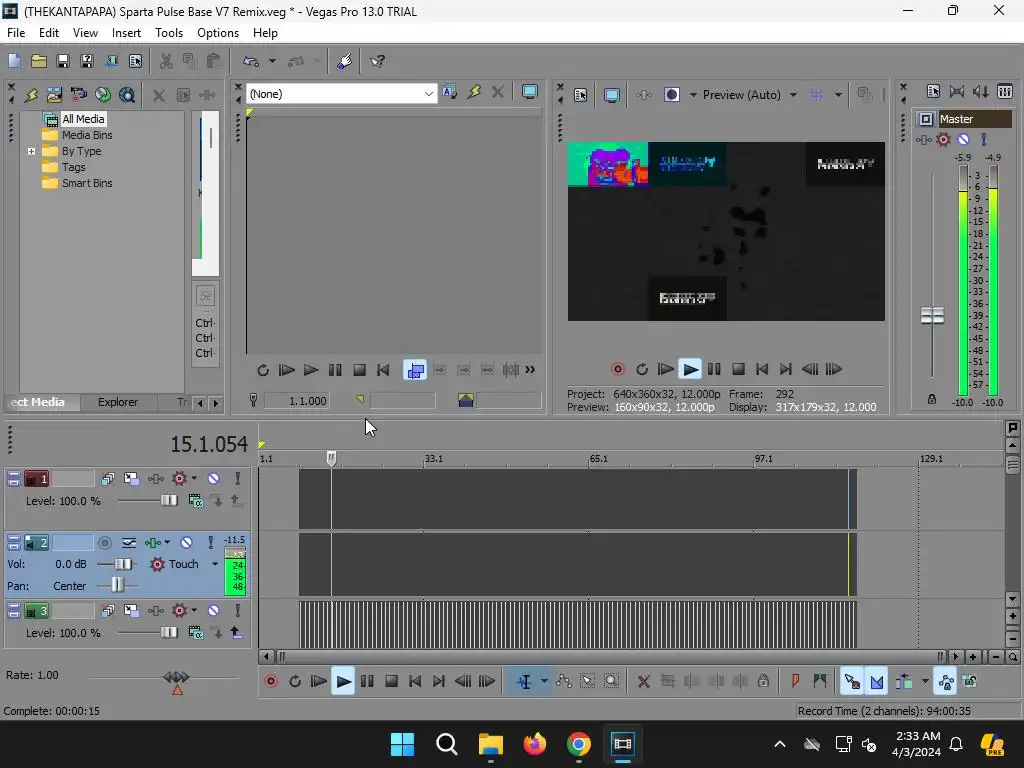This screenshot has width=1024, height=768.
Task: Pause the Video Preview playback
Action: [714, 369]
